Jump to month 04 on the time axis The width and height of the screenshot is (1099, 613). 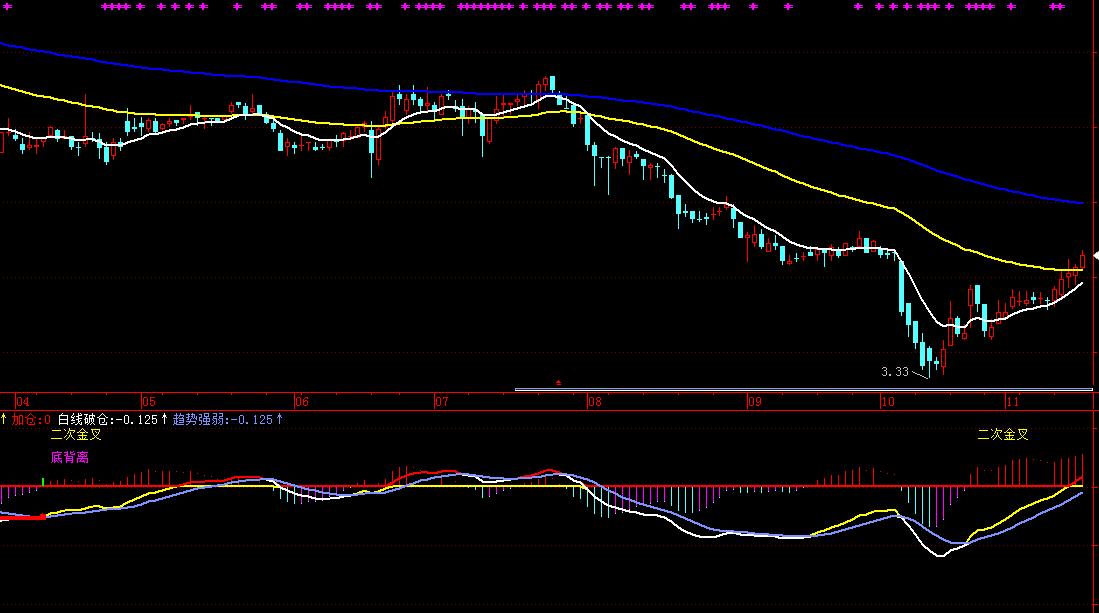tap(8, 401)
